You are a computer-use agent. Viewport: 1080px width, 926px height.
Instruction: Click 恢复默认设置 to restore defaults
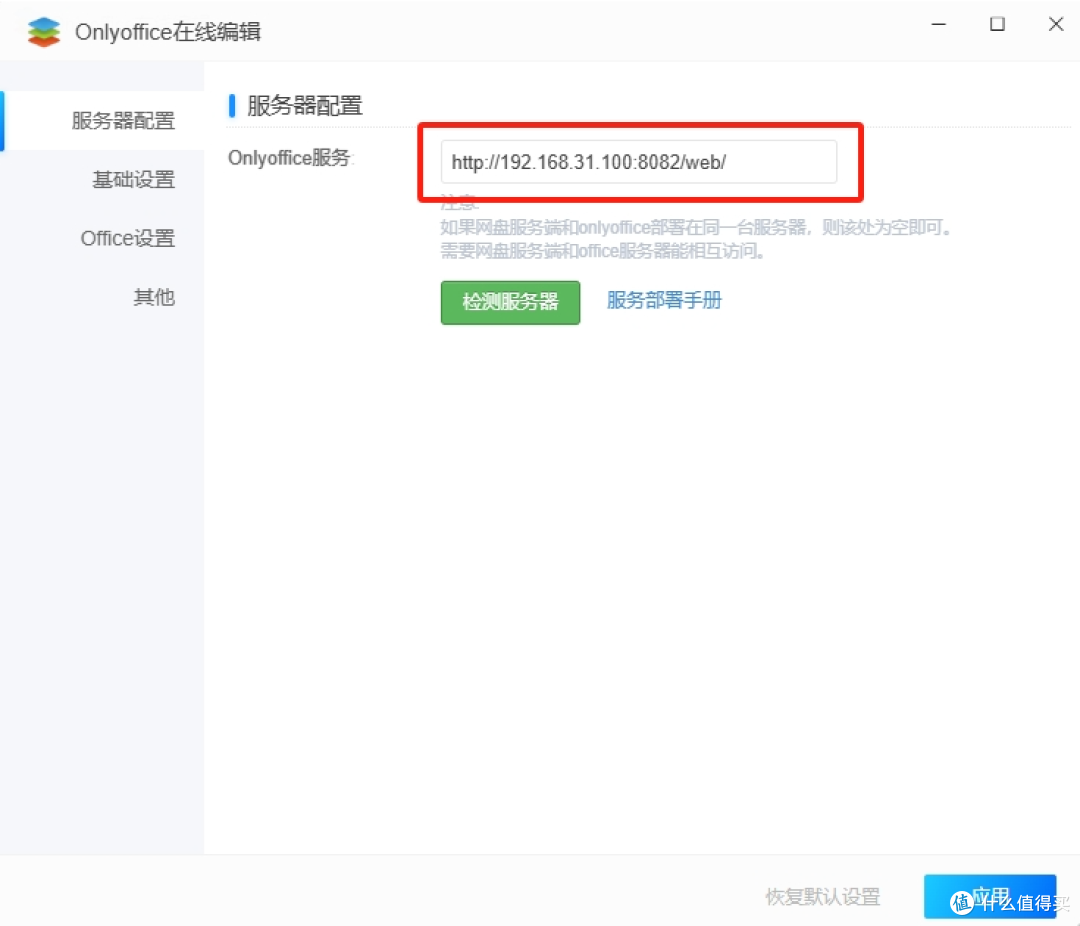822,897
